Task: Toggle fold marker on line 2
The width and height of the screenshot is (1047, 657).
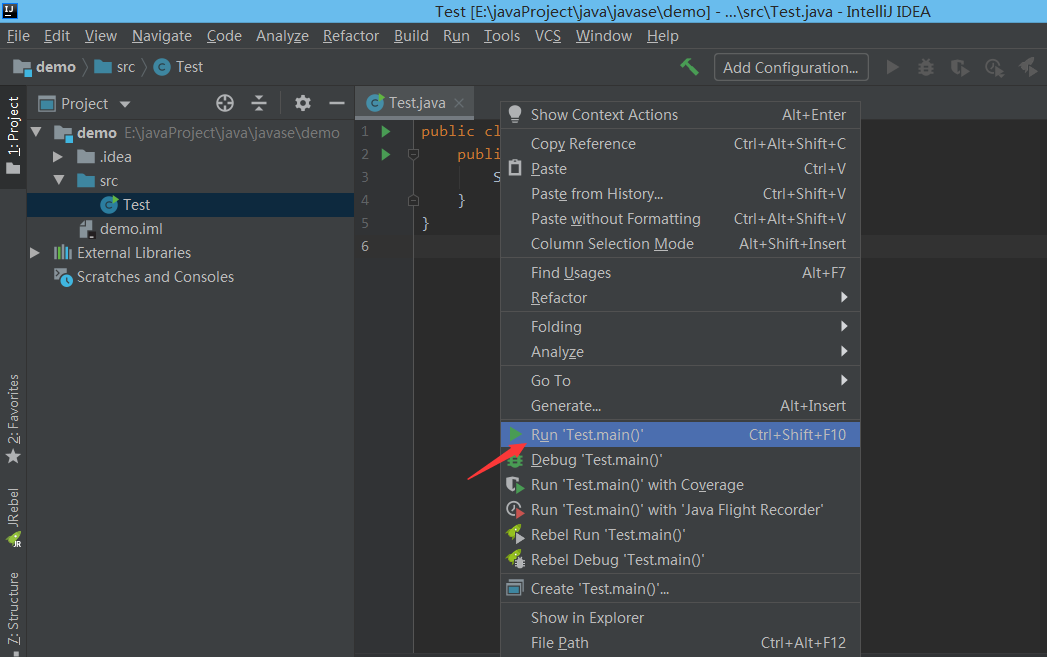Action: point(413,154)
